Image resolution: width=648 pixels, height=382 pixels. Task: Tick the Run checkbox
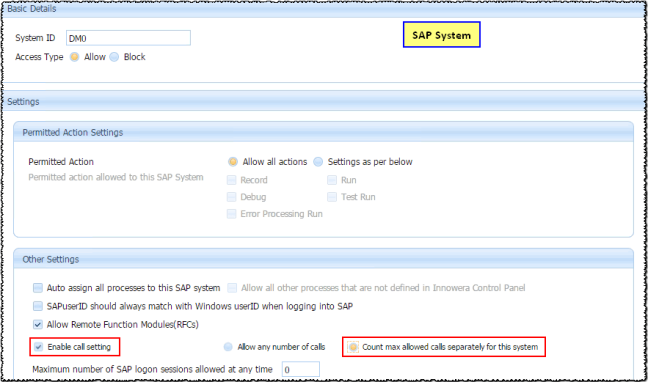tap(332, 180)
